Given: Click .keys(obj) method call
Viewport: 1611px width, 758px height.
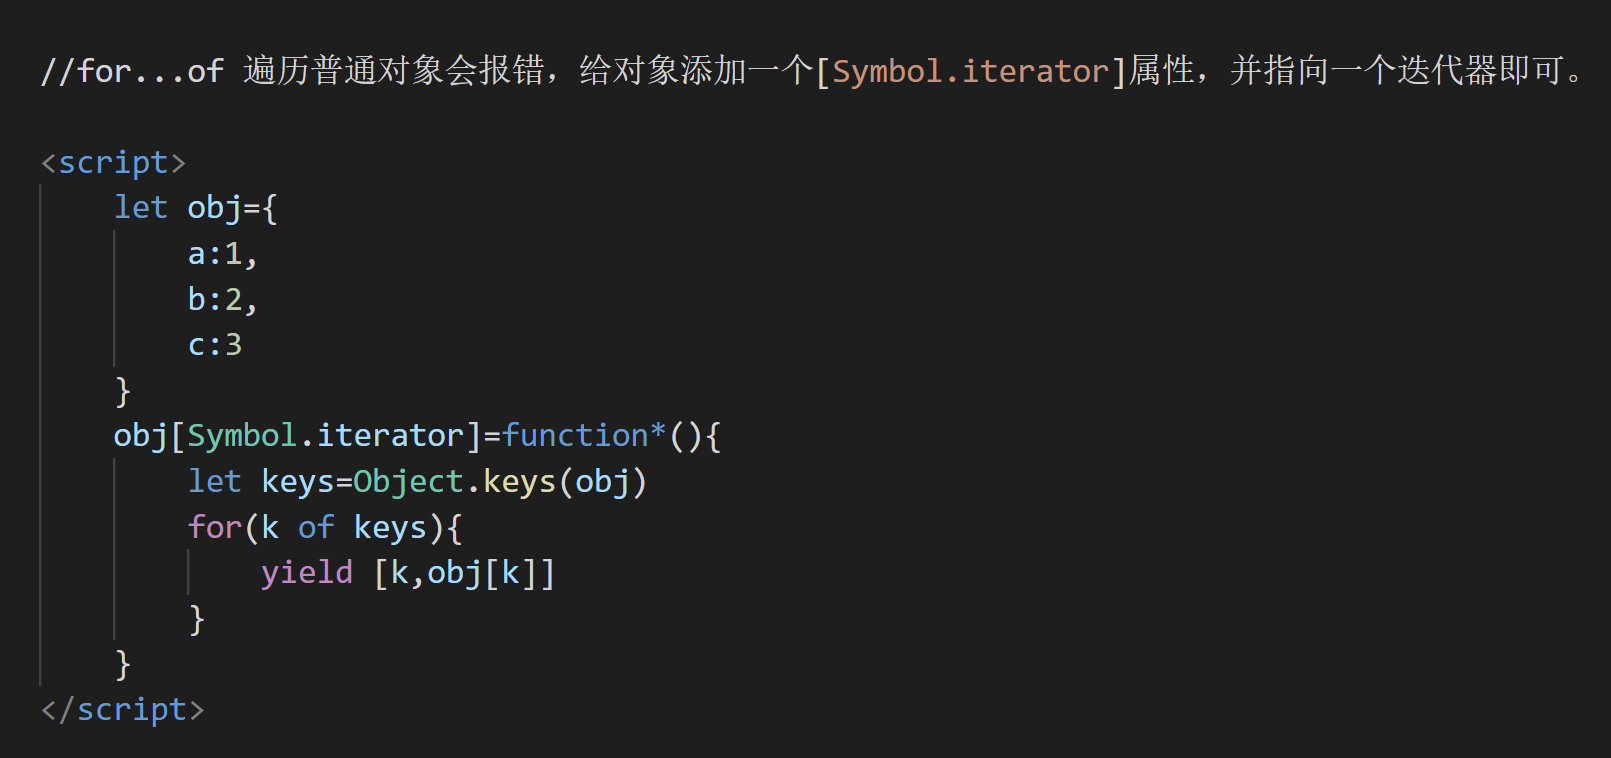Looking at the screenshot, I should click(557, 482).
